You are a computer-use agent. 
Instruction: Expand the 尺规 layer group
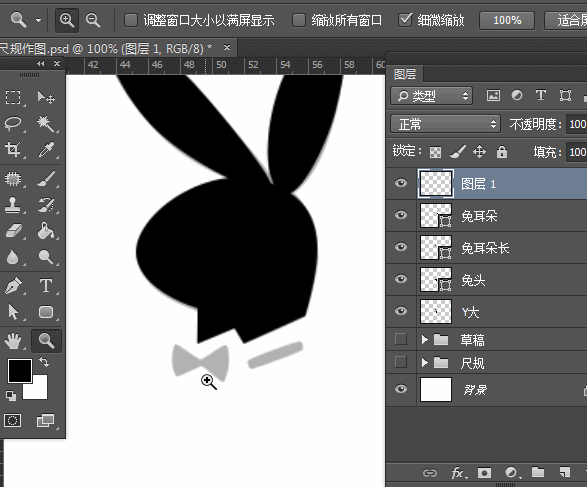[x=425, y=362]
